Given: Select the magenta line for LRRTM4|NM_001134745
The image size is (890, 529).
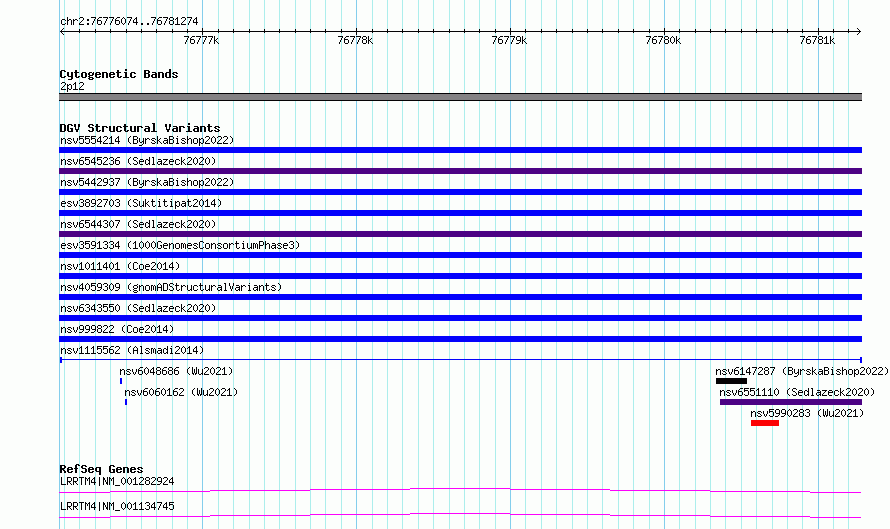Looking at the screenshot, I should click(460, 515).
